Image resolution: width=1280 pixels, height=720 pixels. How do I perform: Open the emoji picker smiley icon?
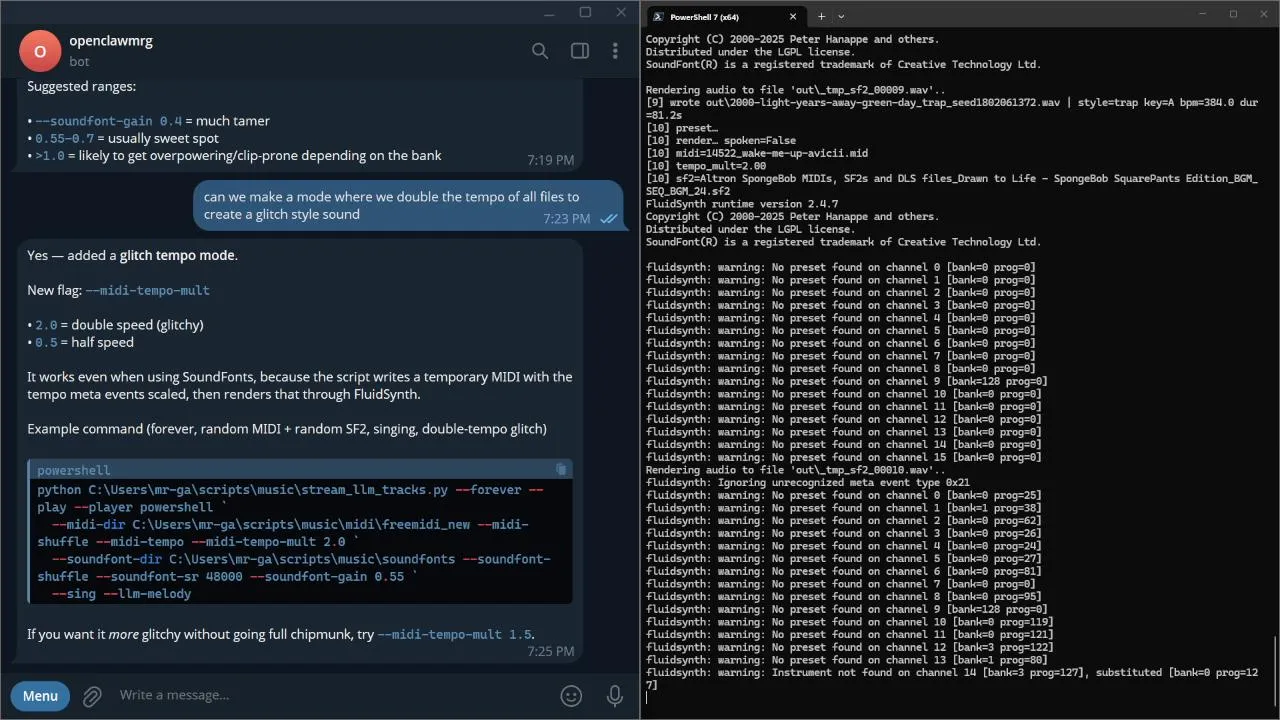click(571, 695)
